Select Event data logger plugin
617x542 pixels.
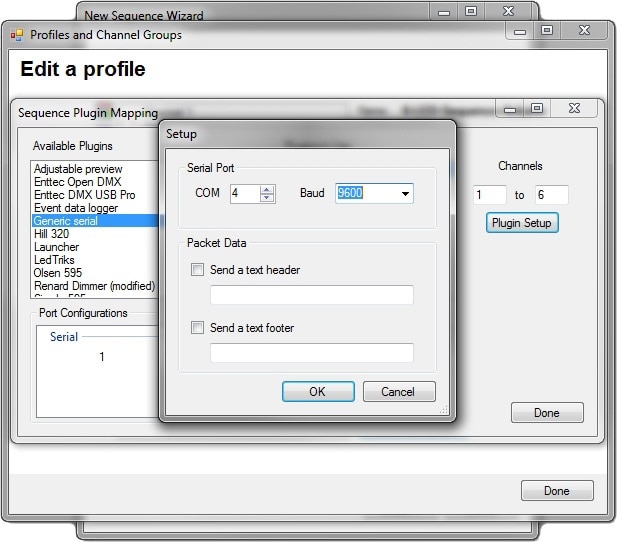pos(94,208)
